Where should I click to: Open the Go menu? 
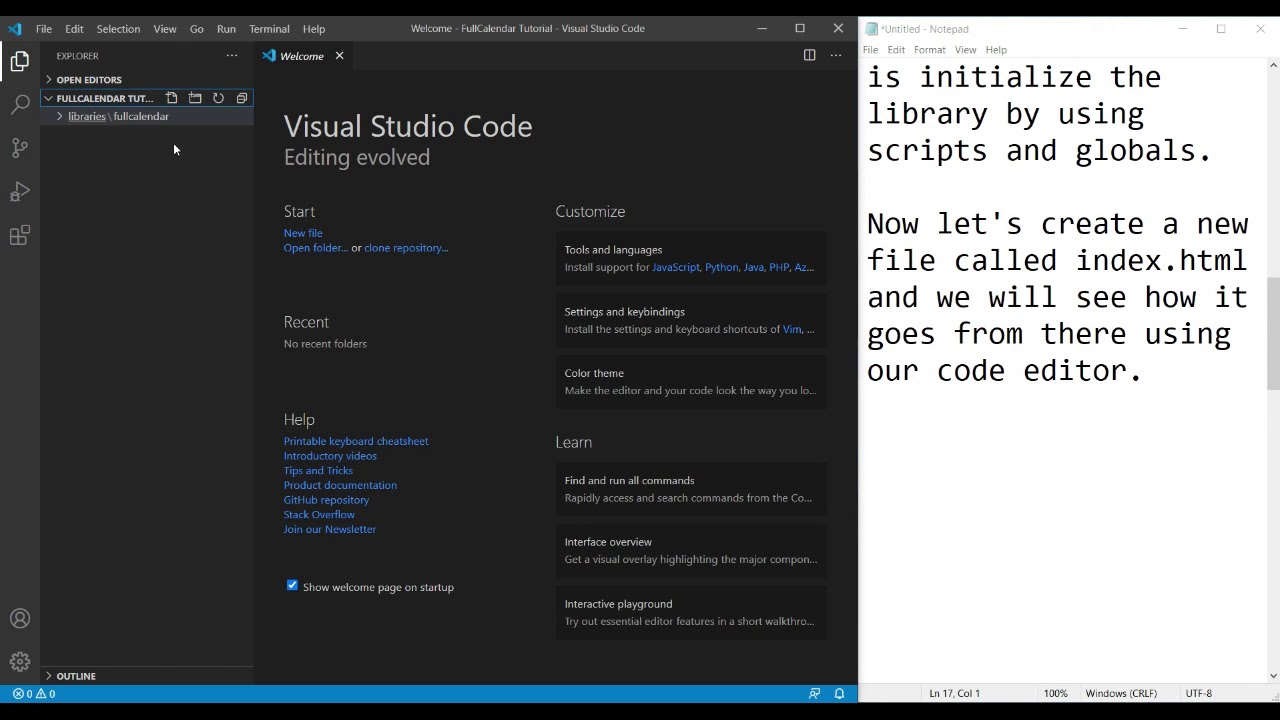(196, 28)
